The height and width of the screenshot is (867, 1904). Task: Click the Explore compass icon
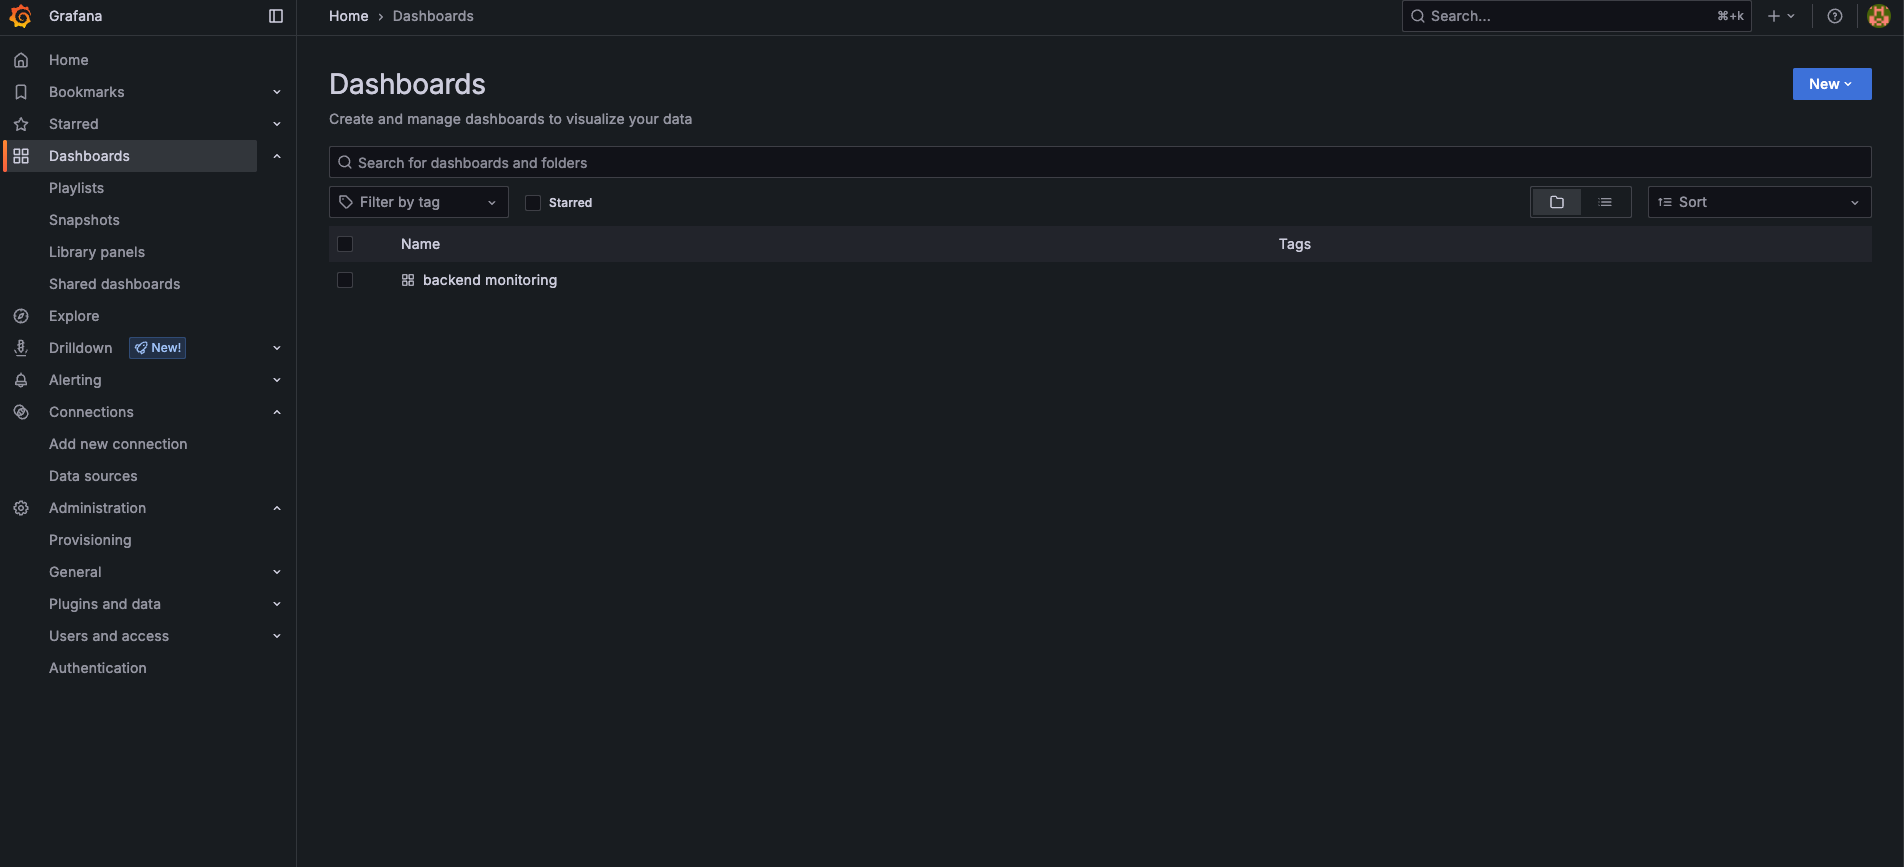coord(21,316)
